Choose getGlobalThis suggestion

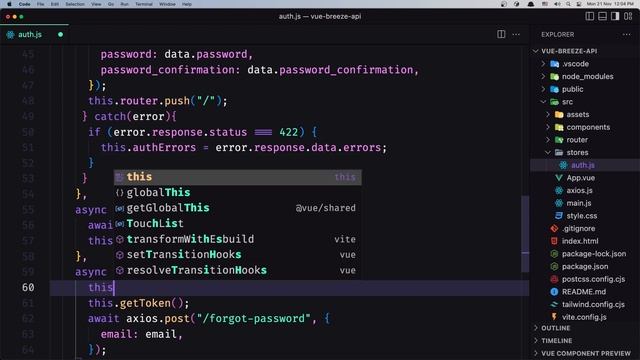pyautogui.click(x=238, y=208)
